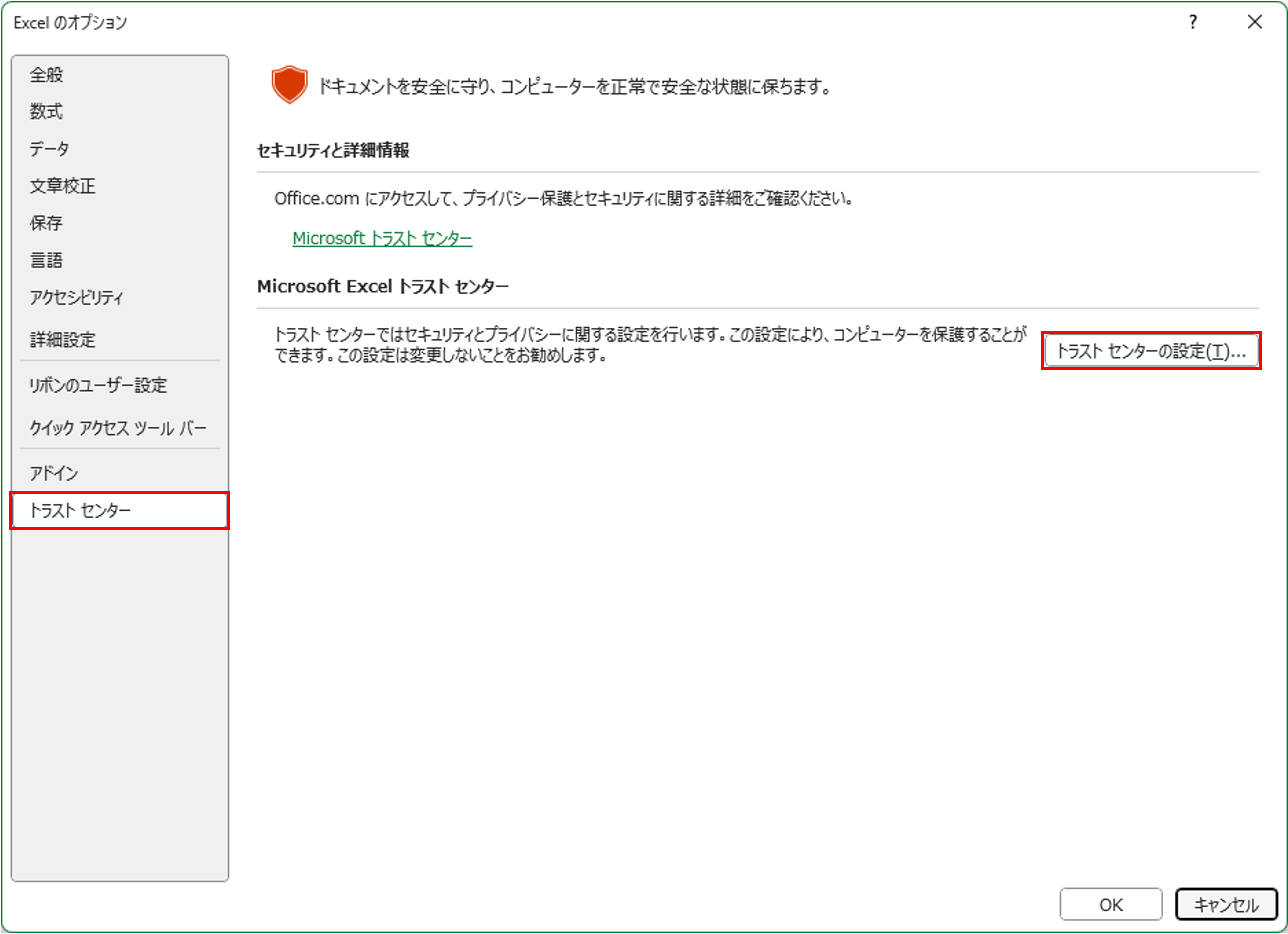
Task: Click the トラスト センターでは settings description paragraph
Action: [650, 344]
